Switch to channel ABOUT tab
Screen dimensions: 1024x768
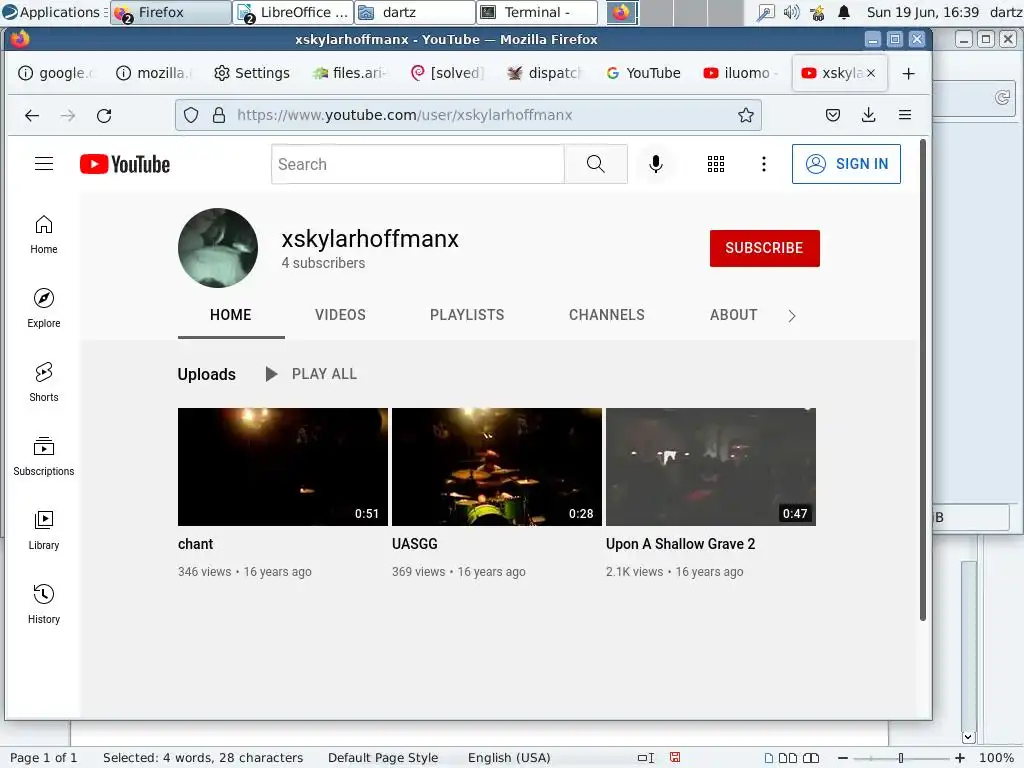[733, 315]
